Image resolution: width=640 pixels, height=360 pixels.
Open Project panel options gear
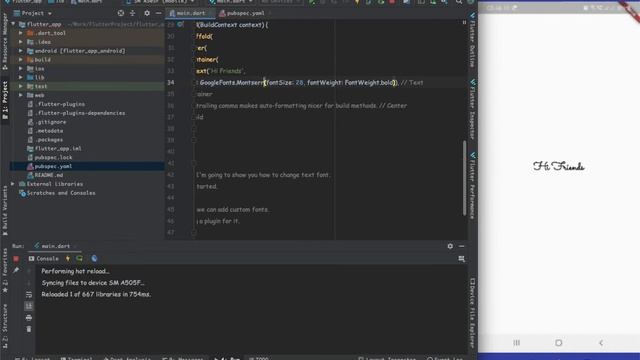[x=147, y=13]
